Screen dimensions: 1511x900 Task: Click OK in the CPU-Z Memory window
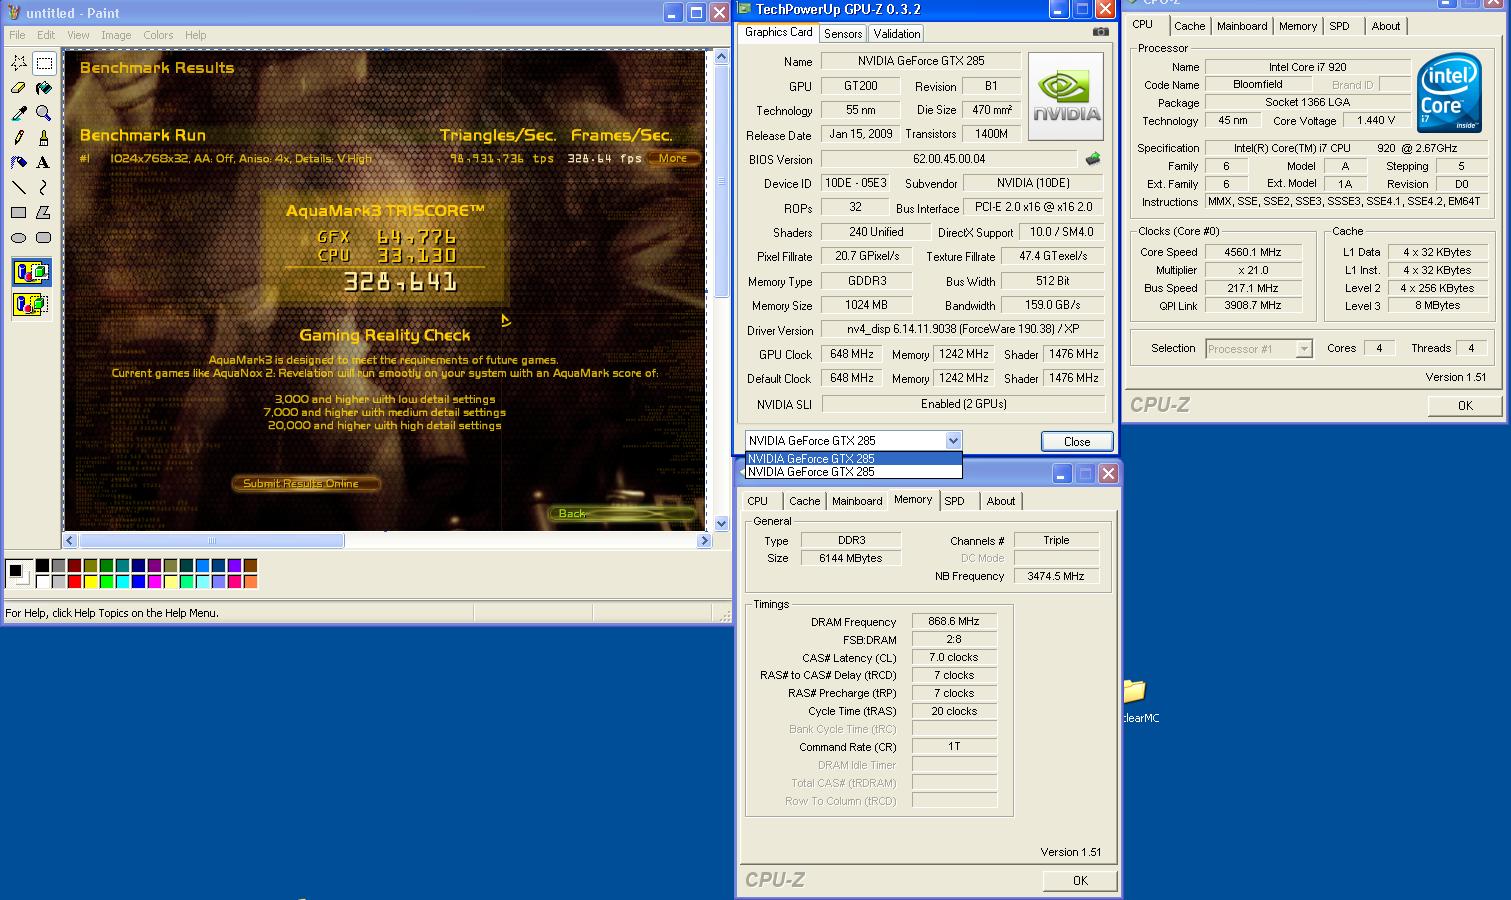[1080, 880]
